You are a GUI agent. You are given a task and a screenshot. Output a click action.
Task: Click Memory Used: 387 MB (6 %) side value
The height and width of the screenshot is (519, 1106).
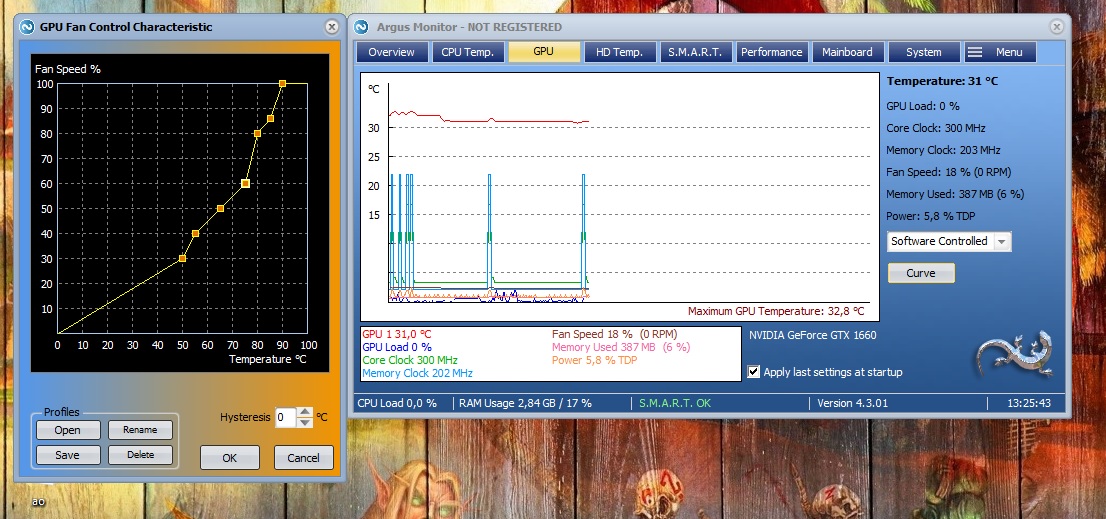click(955, 194)
